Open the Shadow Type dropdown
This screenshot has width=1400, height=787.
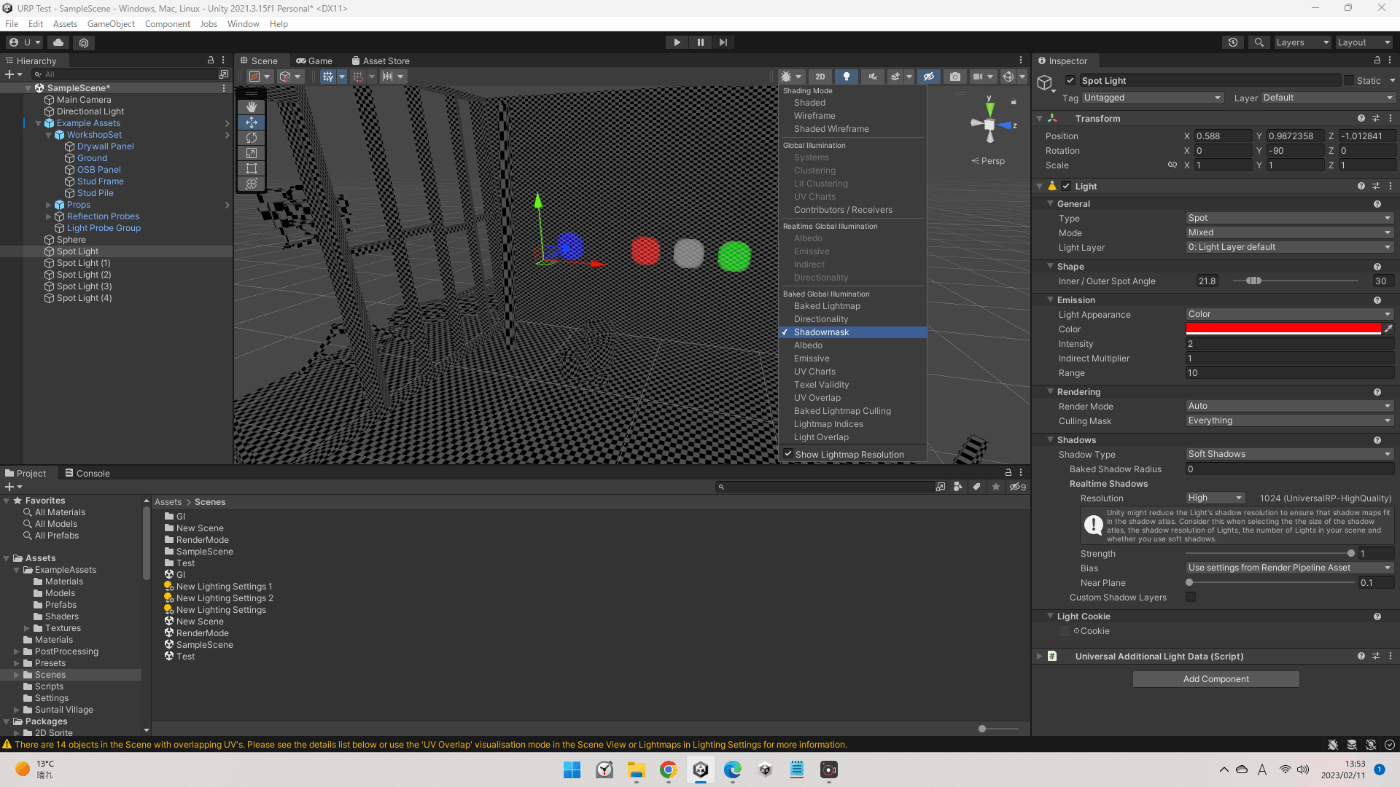point(1289,454)
